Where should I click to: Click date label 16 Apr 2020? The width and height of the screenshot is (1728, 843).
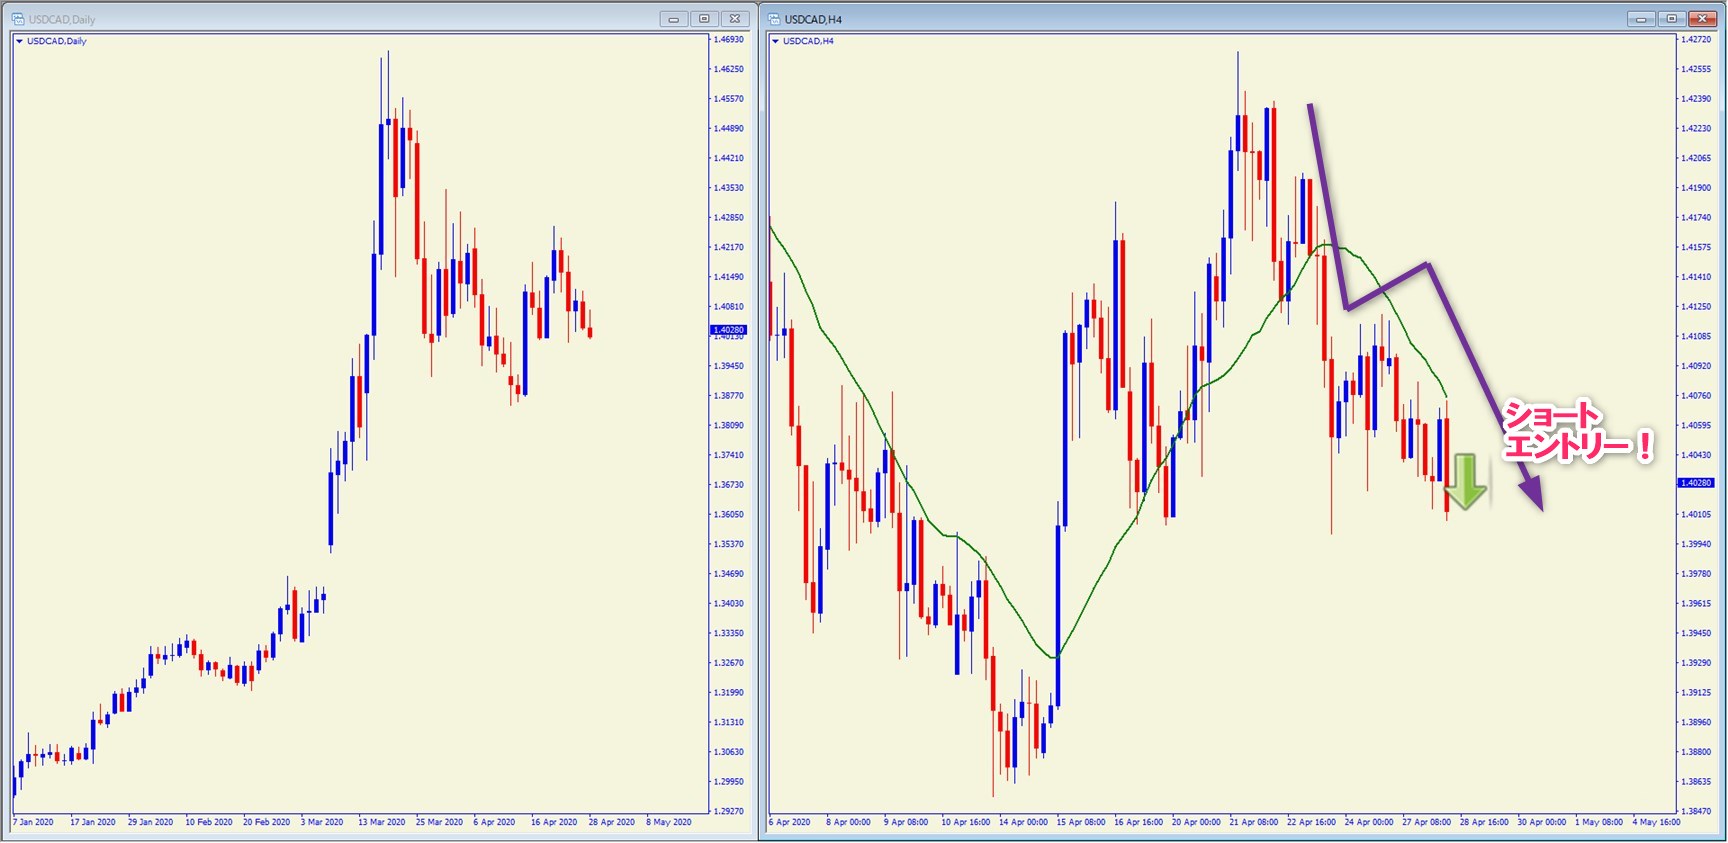pyautogui.click(x=554, y=822)
